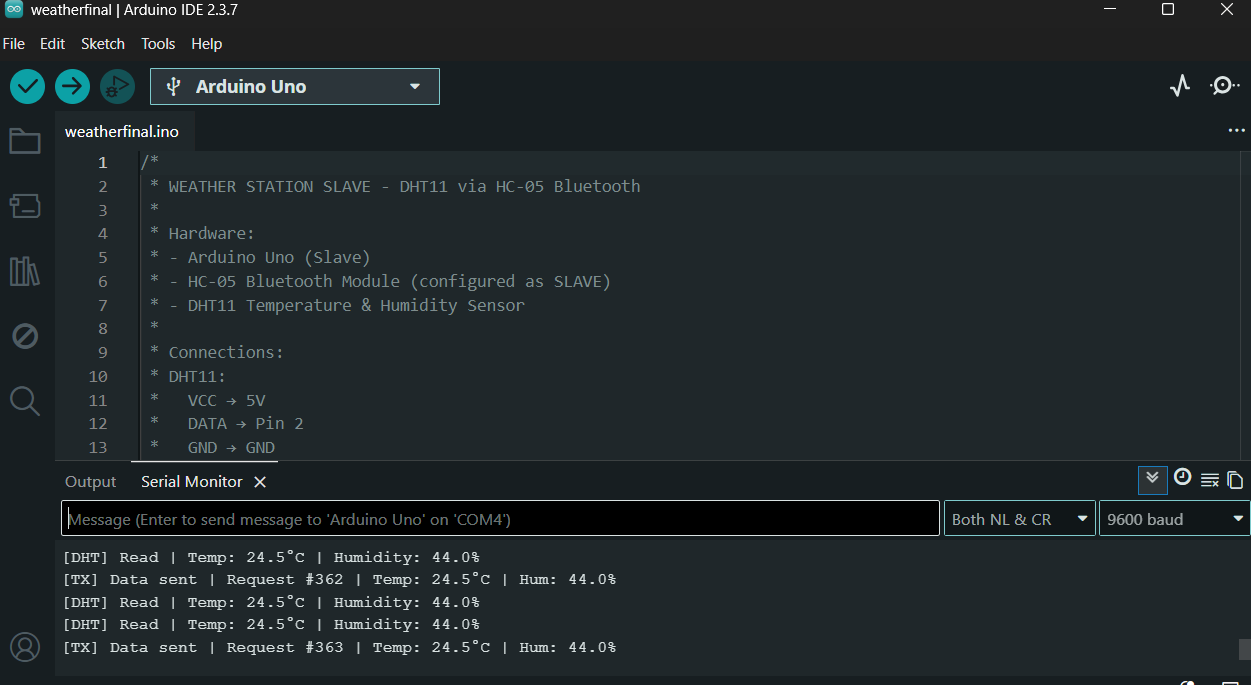The image size is (1251, 685).
Task: Toggle timestamp display in Serial Monitor
Action: [x=1182, y=478]
